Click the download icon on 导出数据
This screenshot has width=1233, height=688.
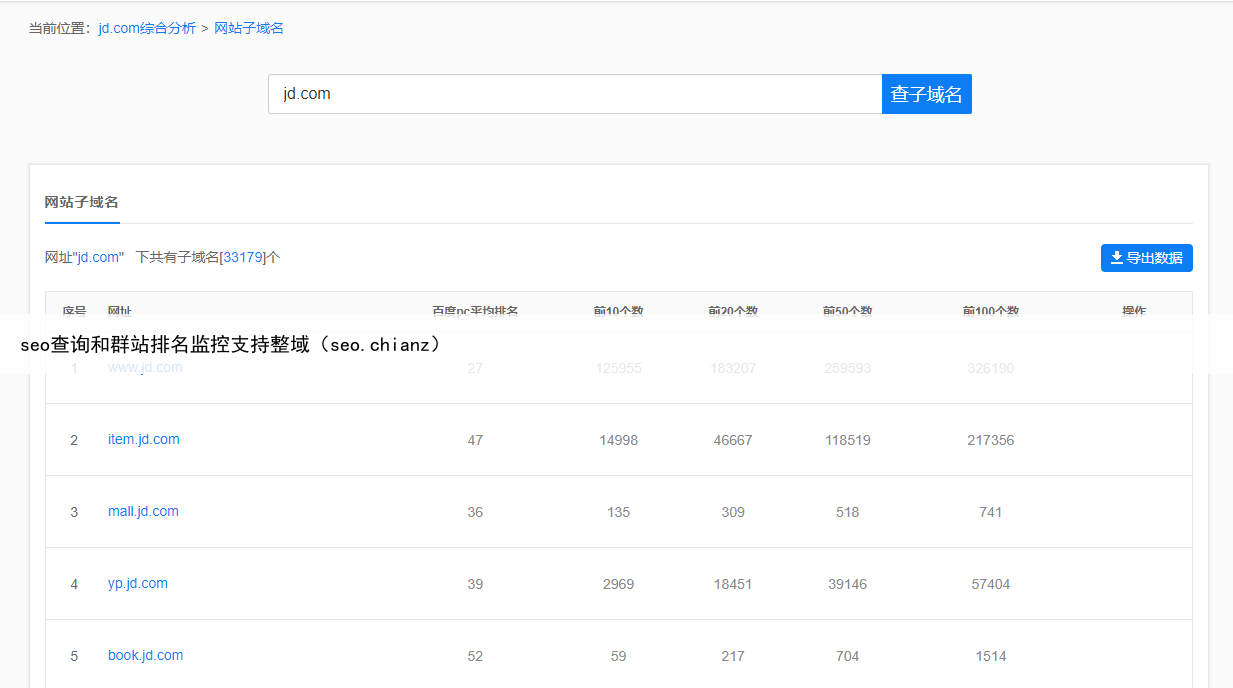click(1116, 258)
